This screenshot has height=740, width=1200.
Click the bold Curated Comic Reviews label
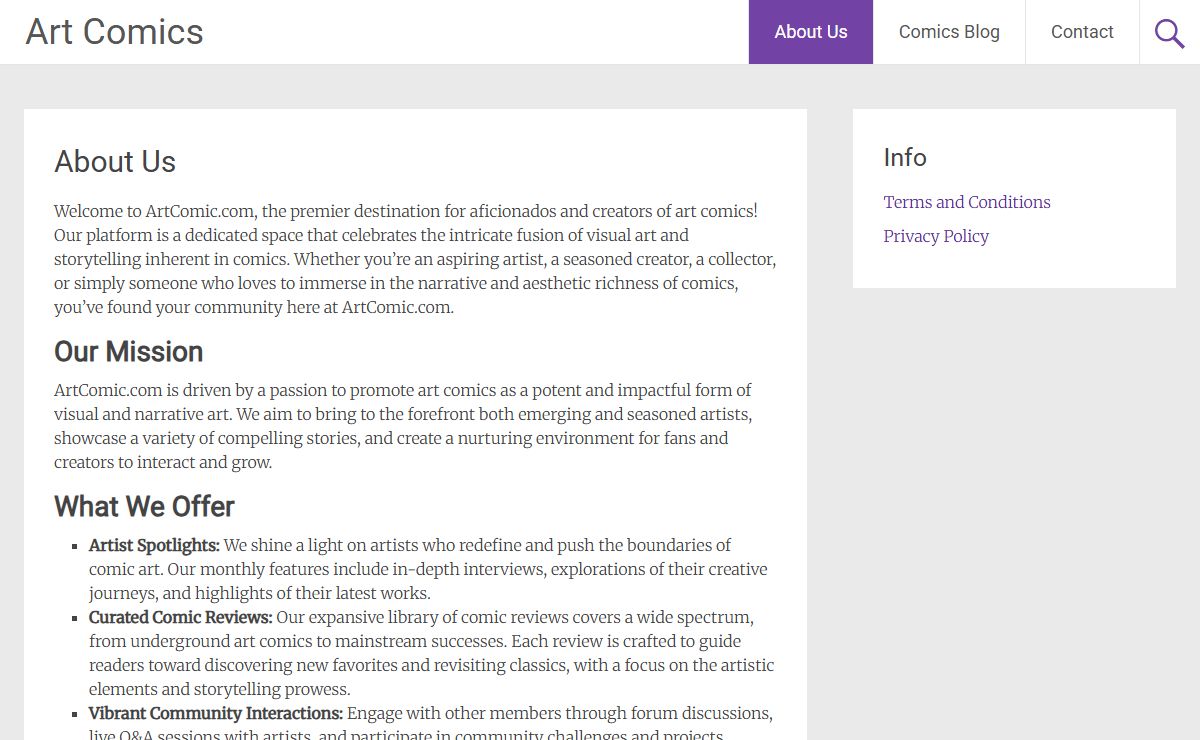point(180,617)
